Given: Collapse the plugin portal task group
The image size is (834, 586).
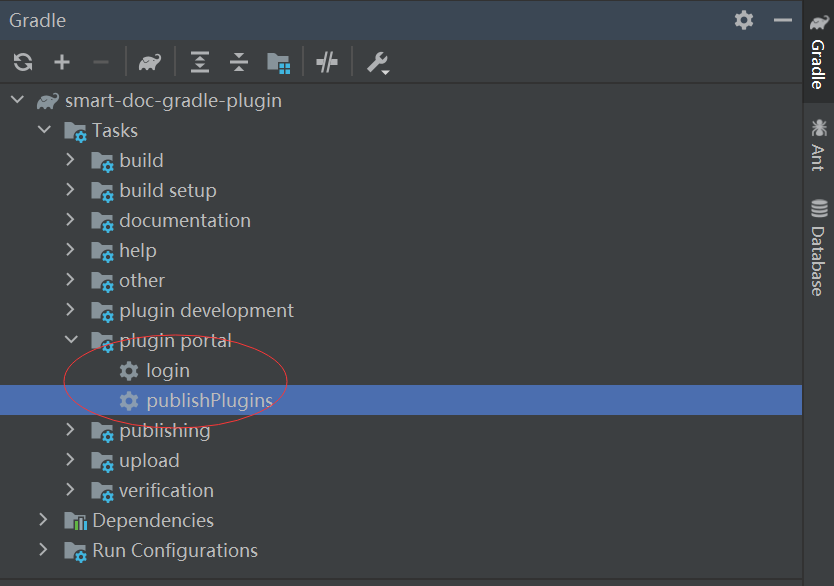Looking at the screenshot, I should point(70,340).
